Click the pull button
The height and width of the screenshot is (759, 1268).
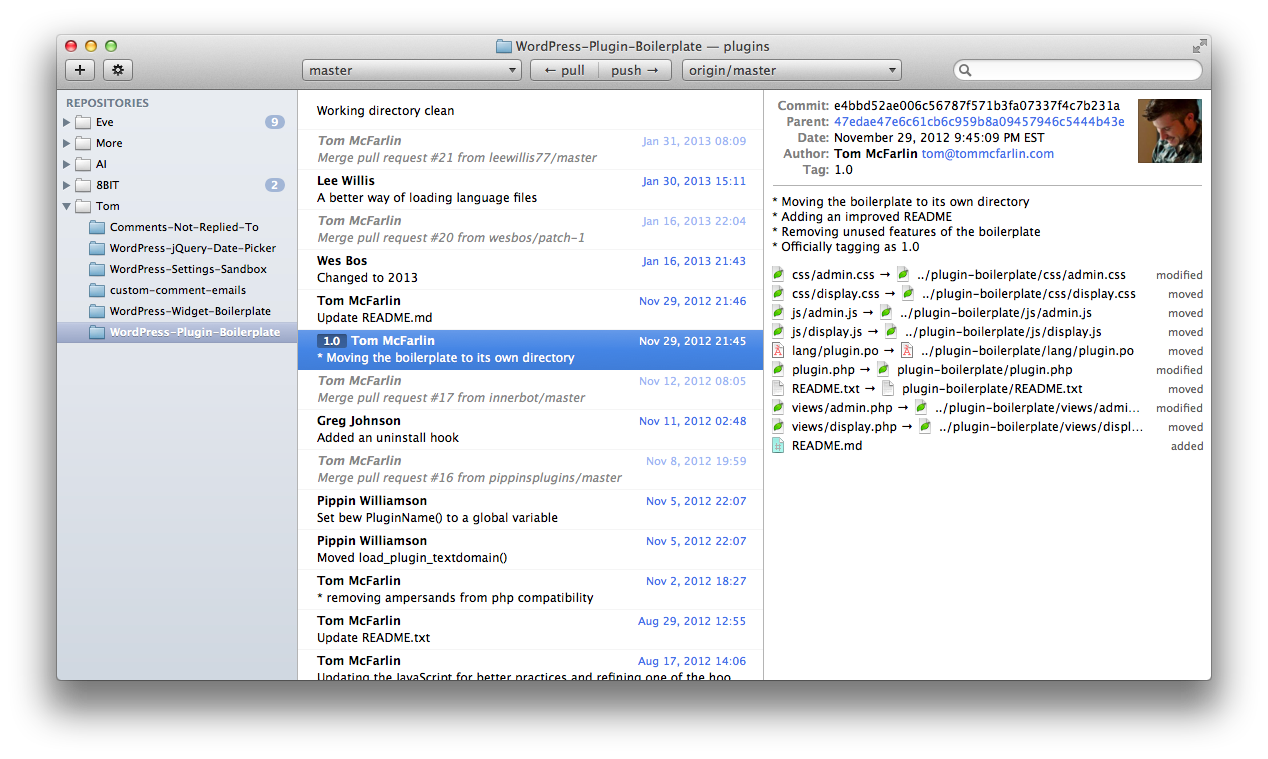tap(563, 70)
